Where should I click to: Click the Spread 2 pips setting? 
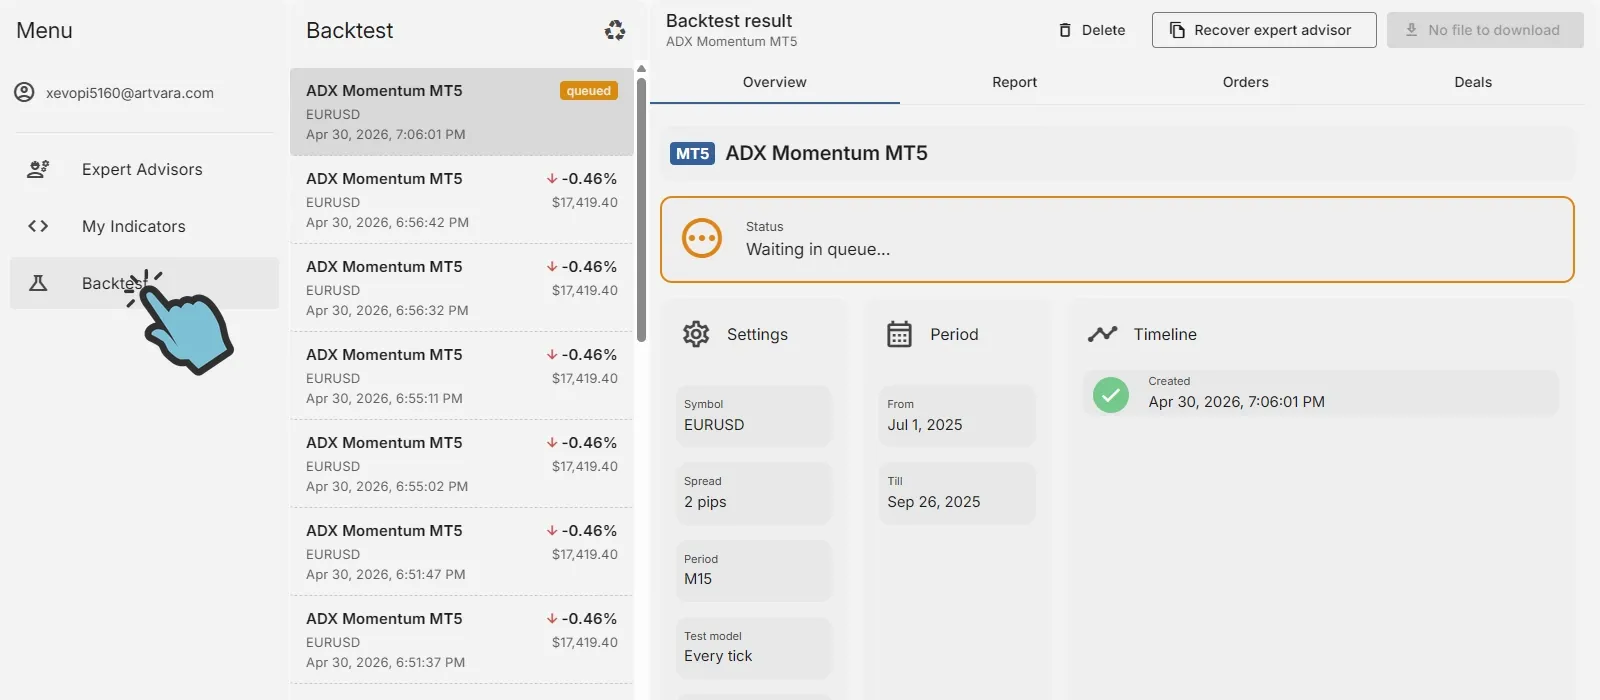pos(754,493)
